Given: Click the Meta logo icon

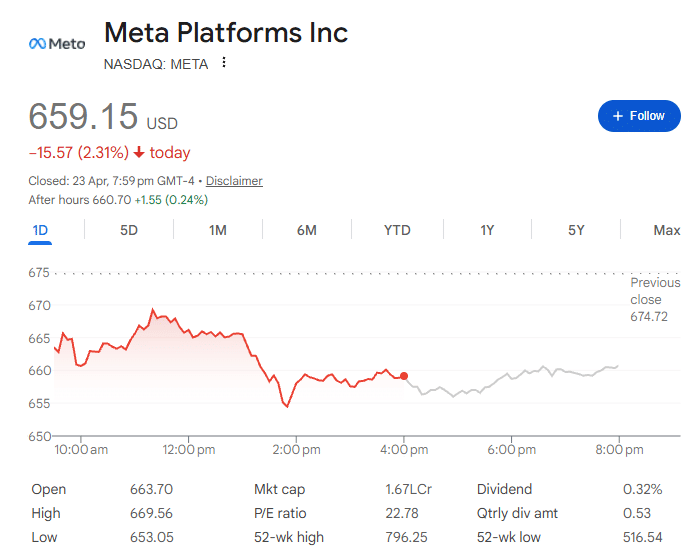Looking at the screenshot, I should point(56,43).
